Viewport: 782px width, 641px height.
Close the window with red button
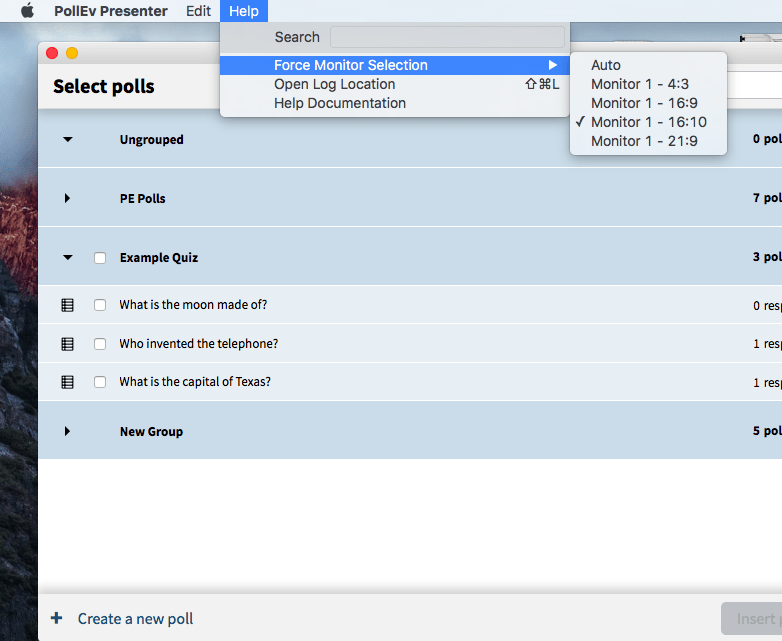point(52,53)
